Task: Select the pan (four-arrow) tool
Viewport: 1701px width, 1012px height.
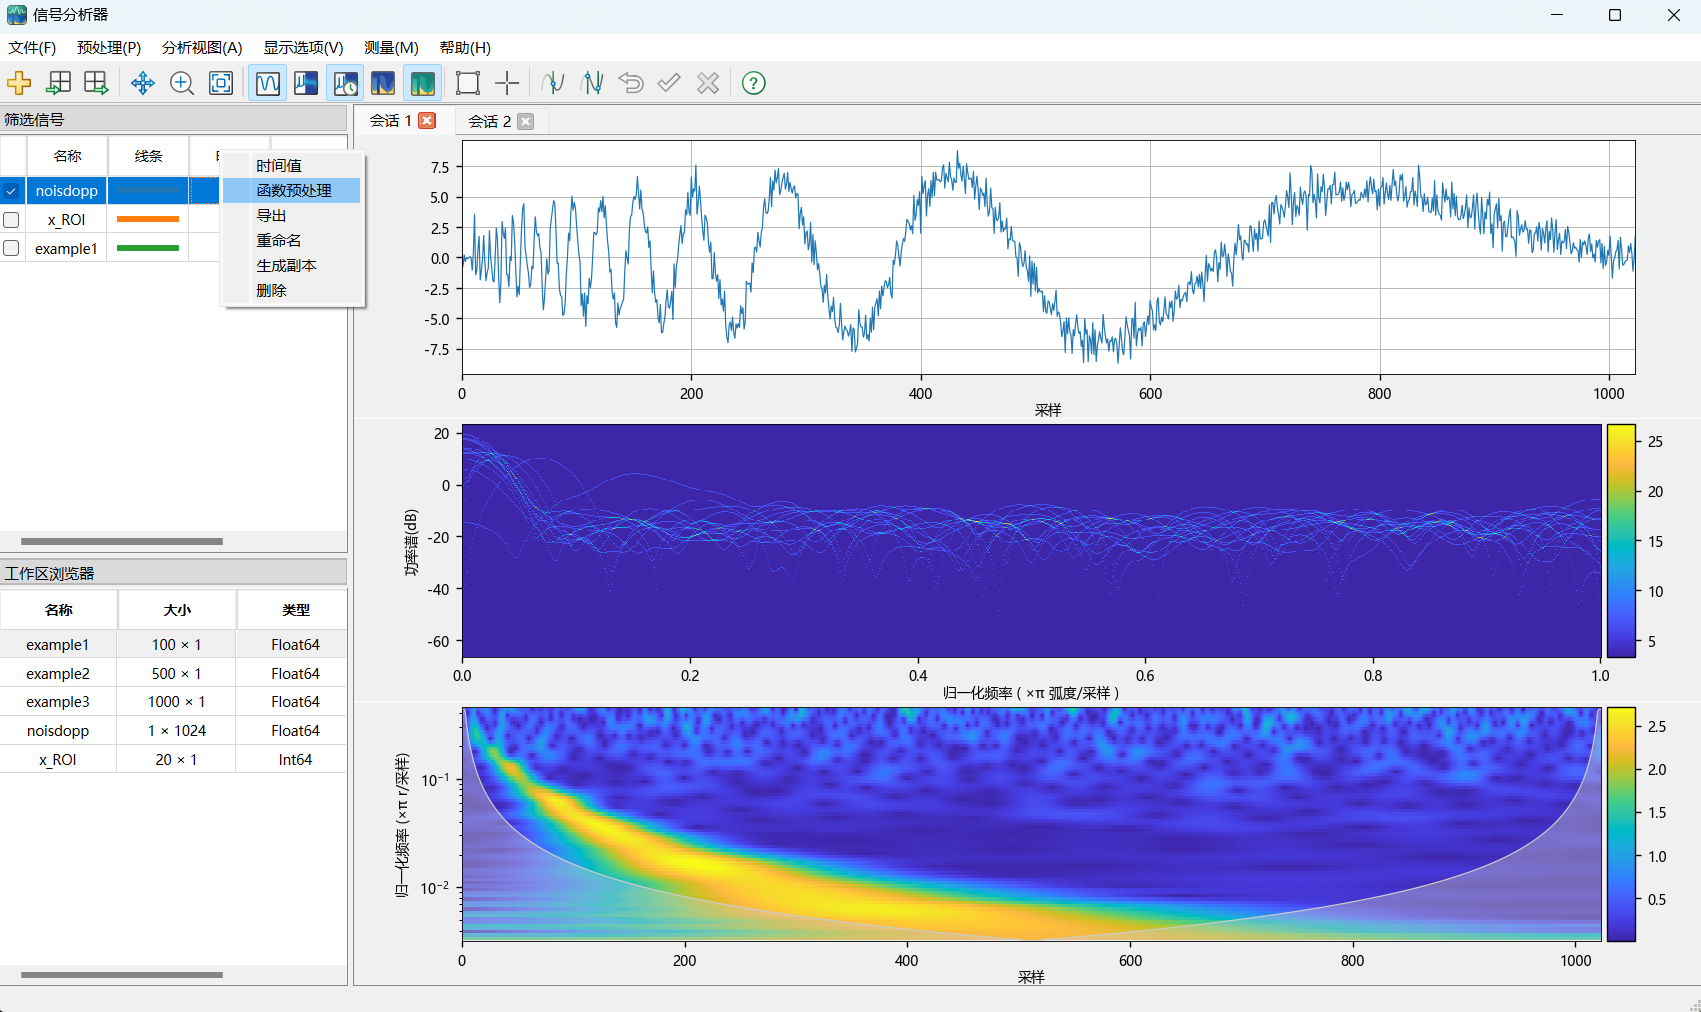Action: pyautogui.click(x=143, y=83)
